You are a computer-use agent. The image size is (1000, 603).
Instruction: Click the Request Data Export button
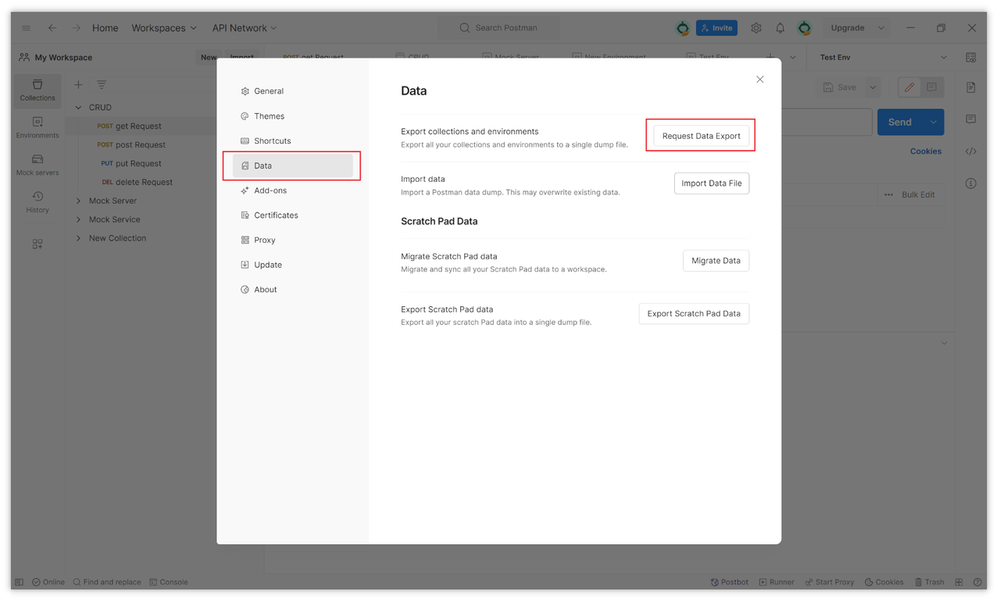click(701, 136)
